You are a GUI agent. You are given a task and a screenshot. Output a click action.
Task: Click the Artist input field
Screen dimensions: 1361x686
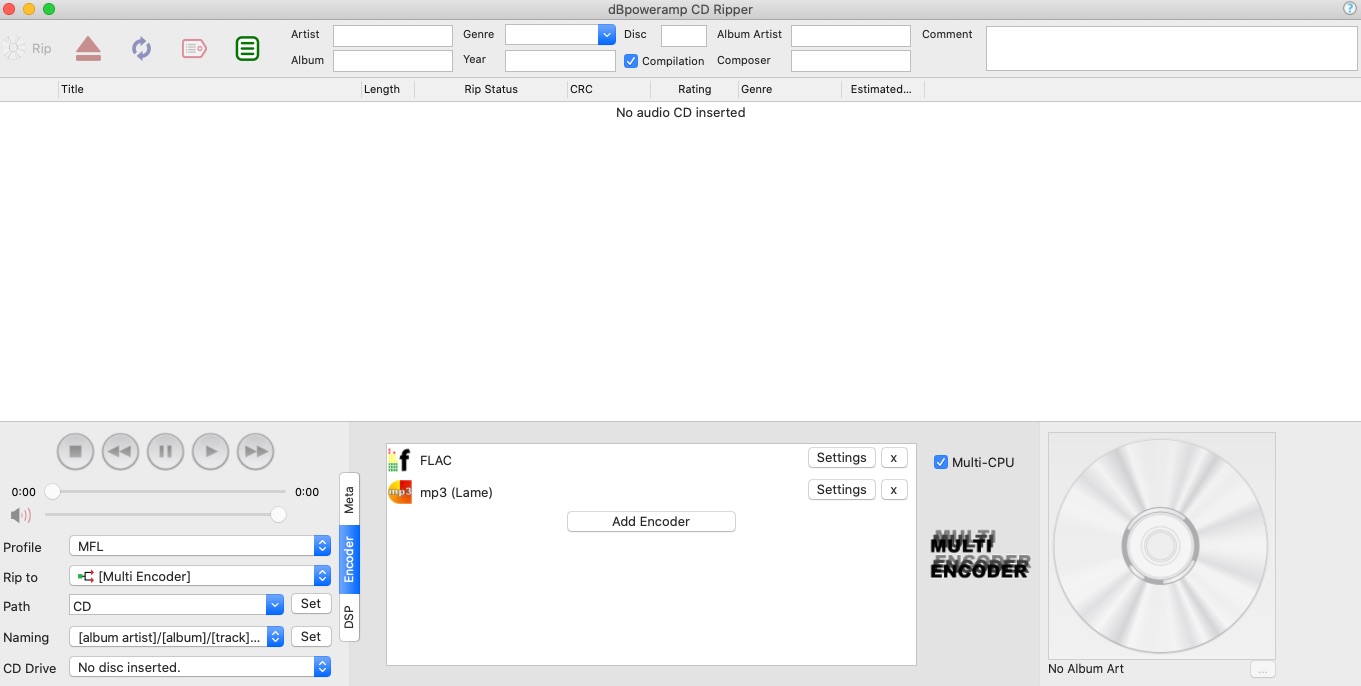pos(392,35)
